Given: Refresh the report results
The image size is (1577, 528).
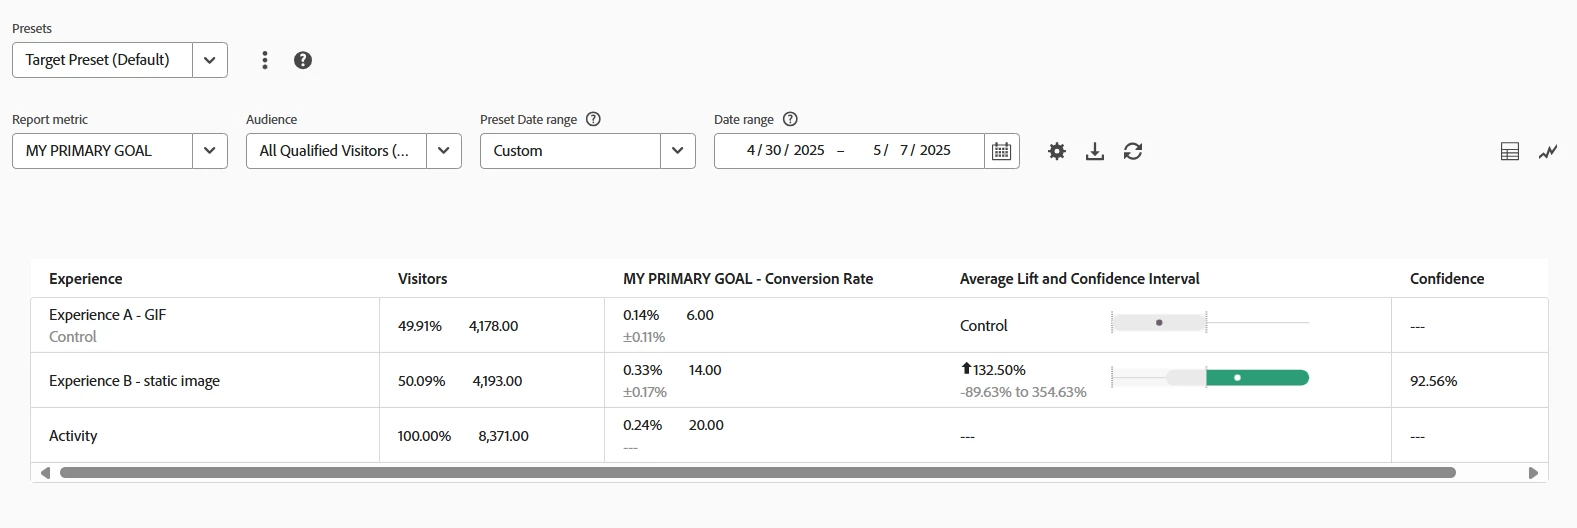Looking at the screenshot, I should click(1133, 151).
